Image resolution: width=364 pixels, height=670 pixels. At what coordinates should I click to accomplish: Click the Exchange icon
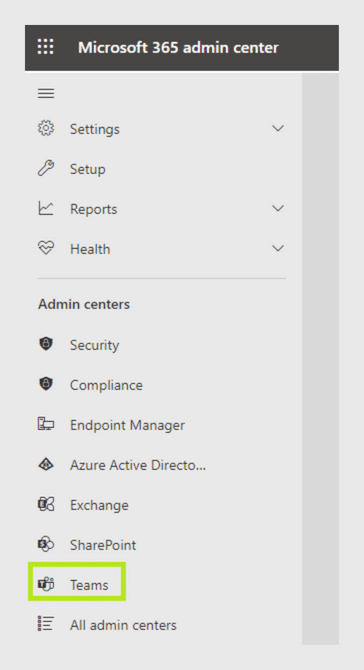point(46,505)
